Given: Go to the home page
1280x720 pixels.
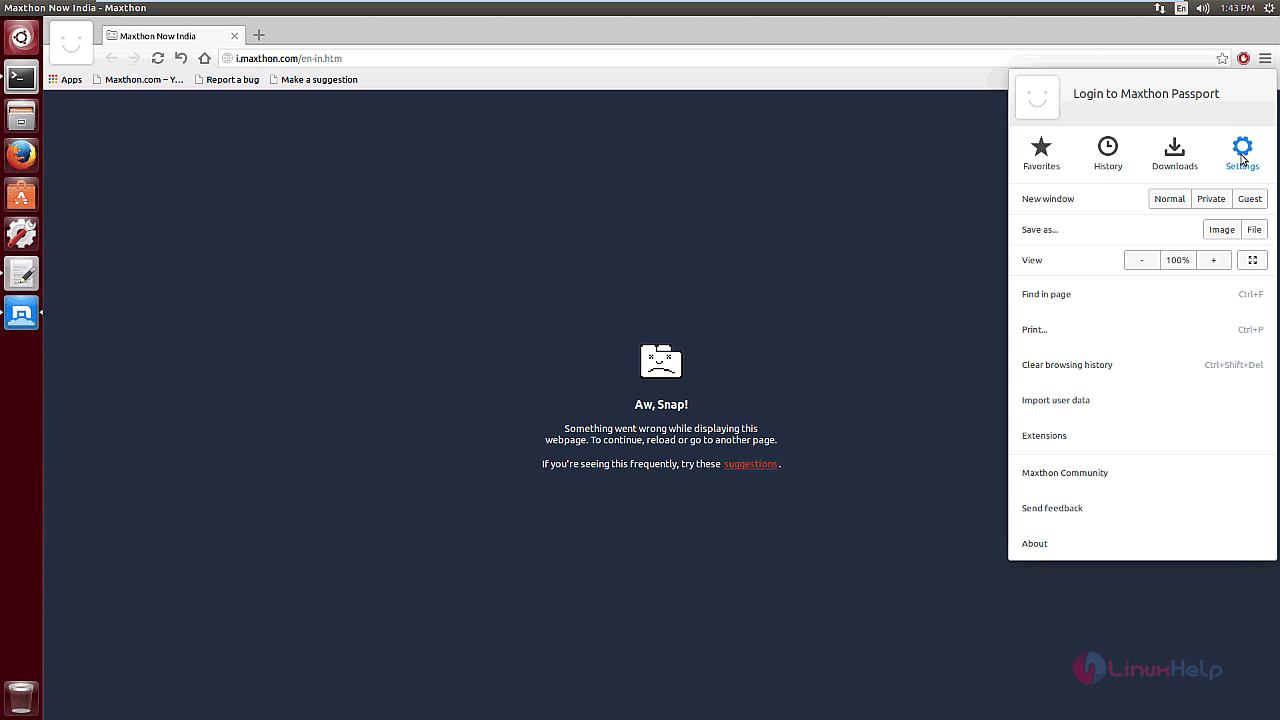Looking at the screenshot, I should click(x=204, y=58).
